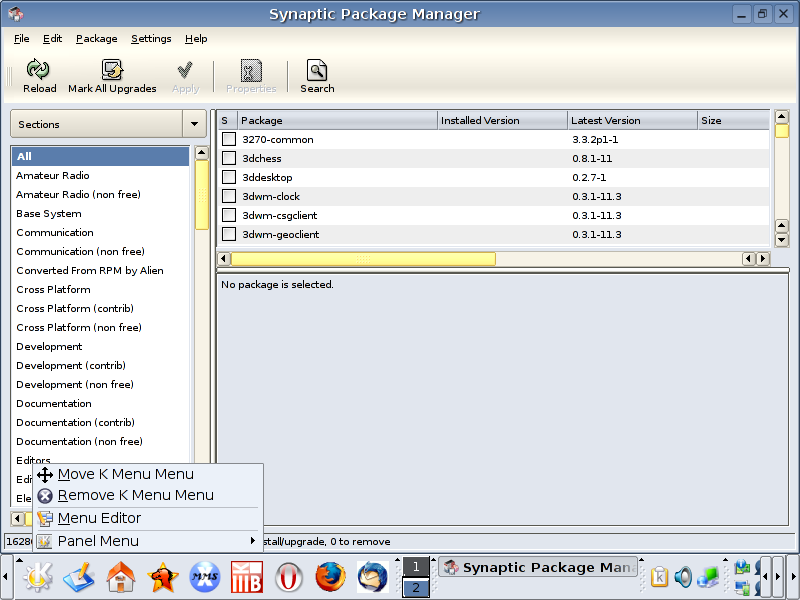Screen dimensions: 800x600
Task: Sort by the Latest Version column
Action: [631, 121]
